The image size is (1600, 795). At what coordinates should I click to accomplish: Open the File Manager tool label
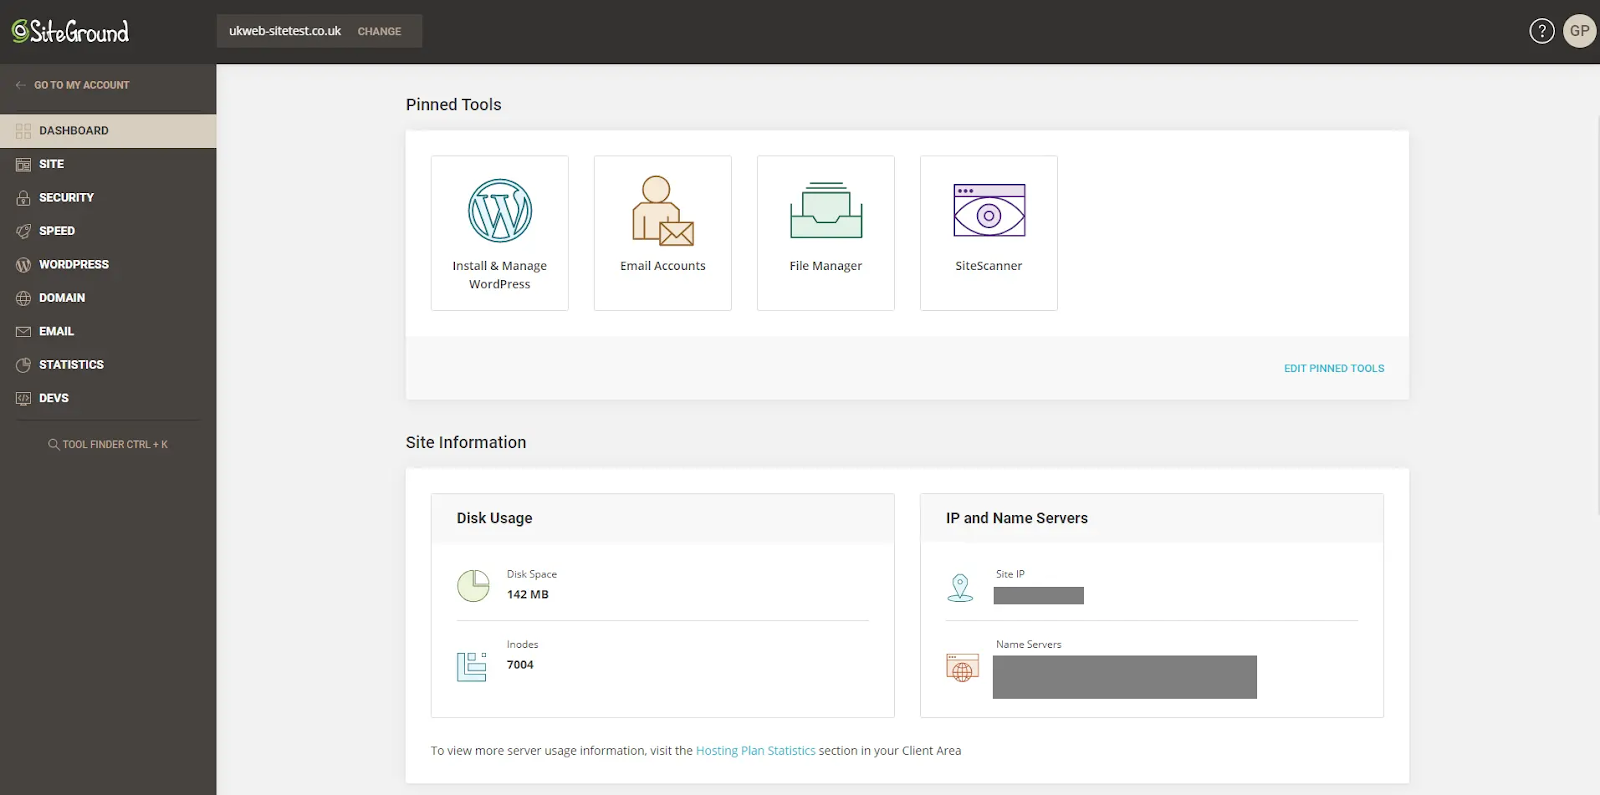coord(826,266)
